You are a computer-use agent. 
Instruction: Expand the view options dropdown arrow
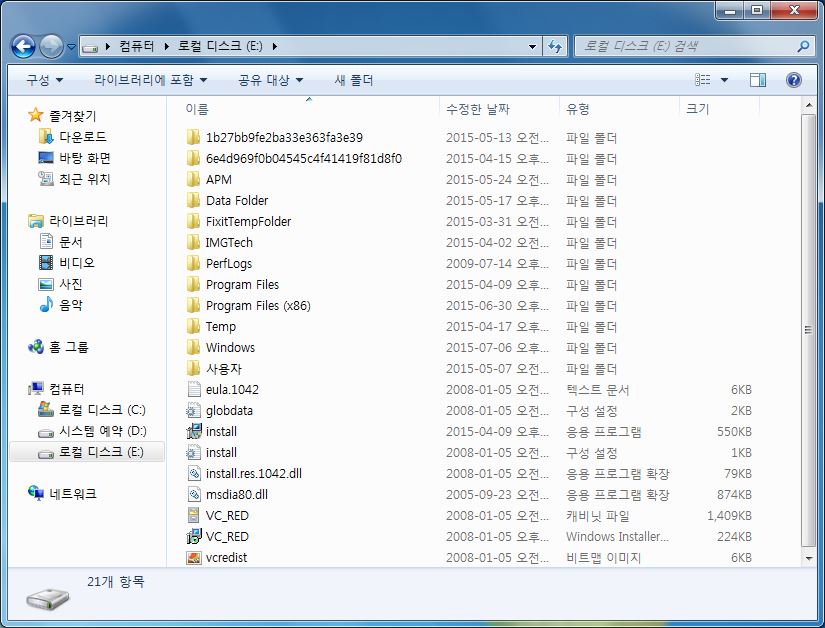coord(725,80)
